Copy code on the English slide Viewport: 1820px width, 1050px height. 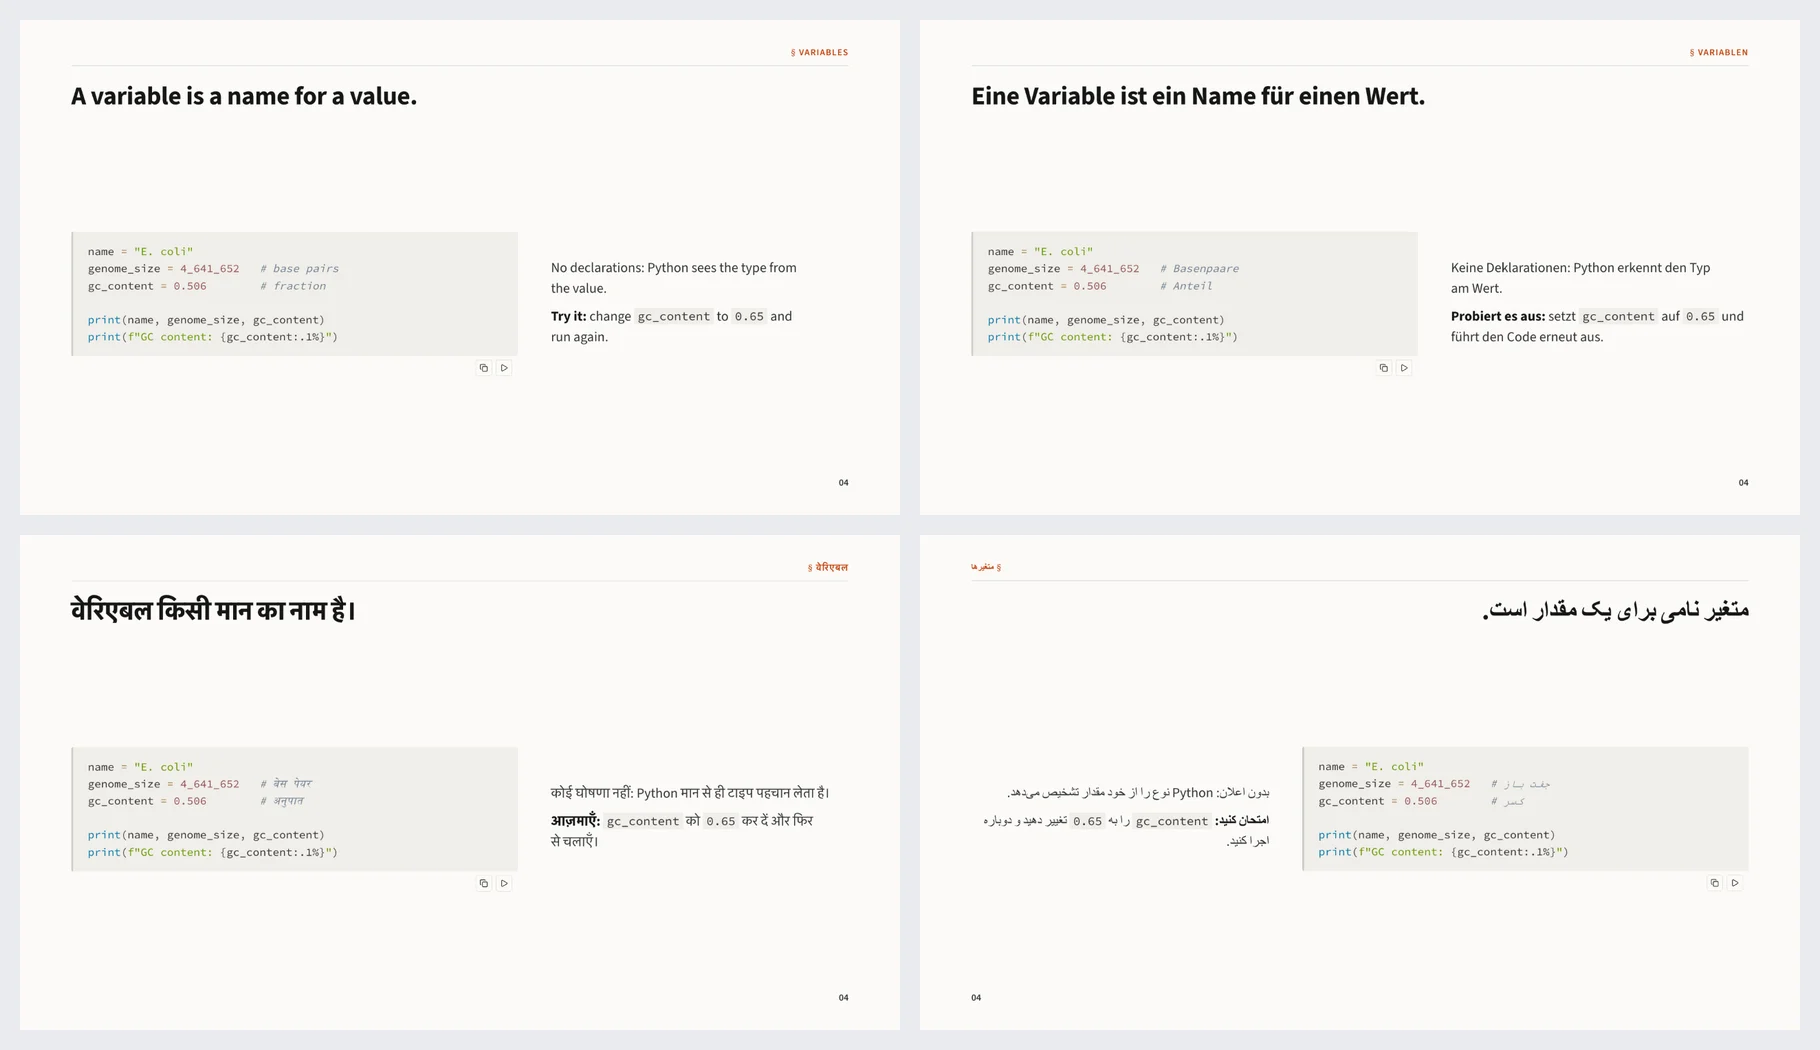pyautogui.click(x=484, y=368)
